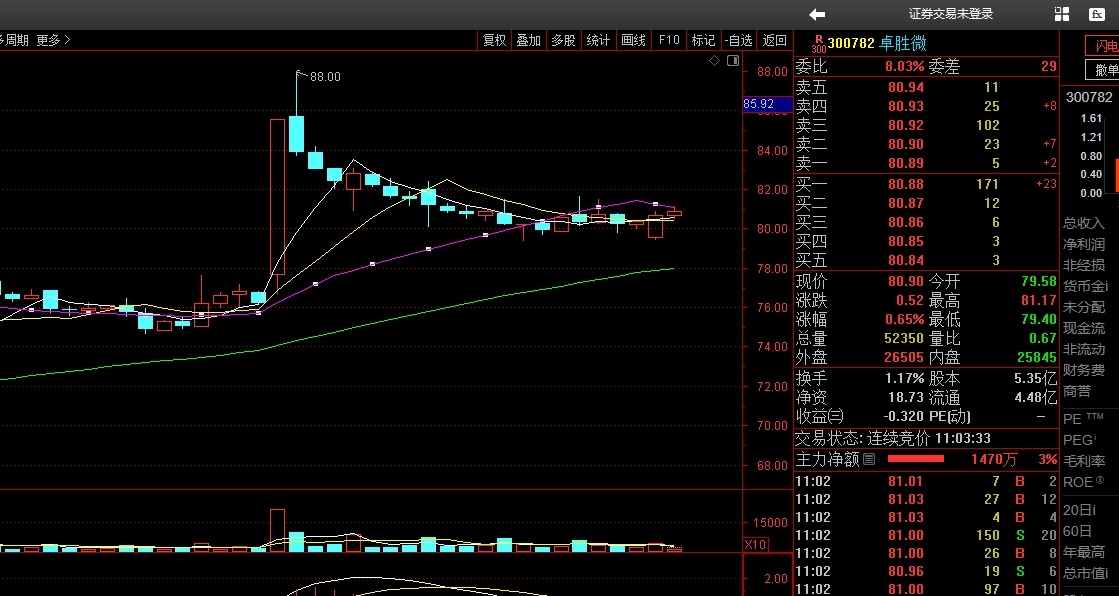This screenshot has width=1119, height=596.
Task: Toggle the side panel icon beside the diamond
Action: tap(733, 61)
